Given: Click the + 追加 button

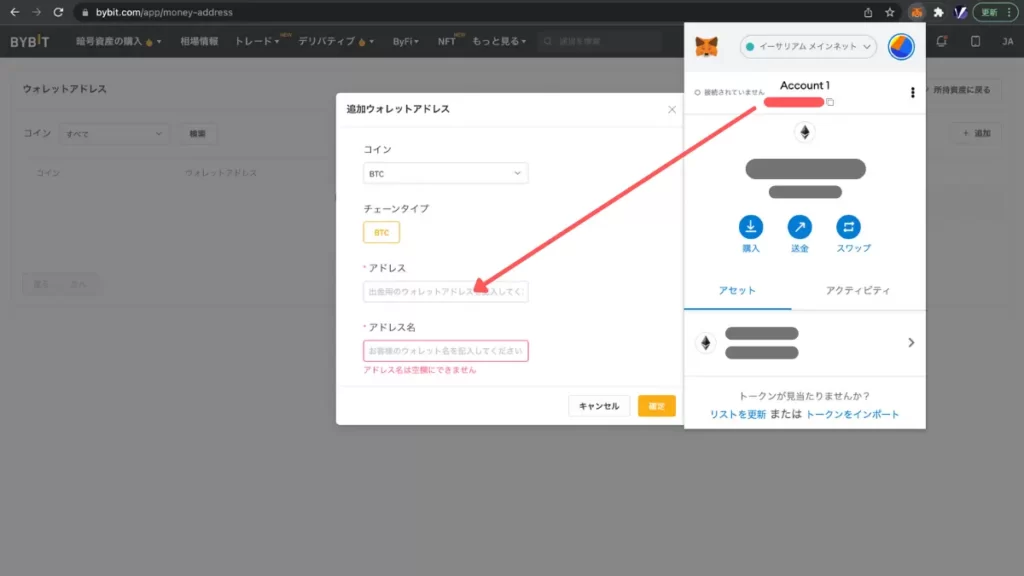Looking at the screenshot, I should pyautogui.click(x=976, y=133).
